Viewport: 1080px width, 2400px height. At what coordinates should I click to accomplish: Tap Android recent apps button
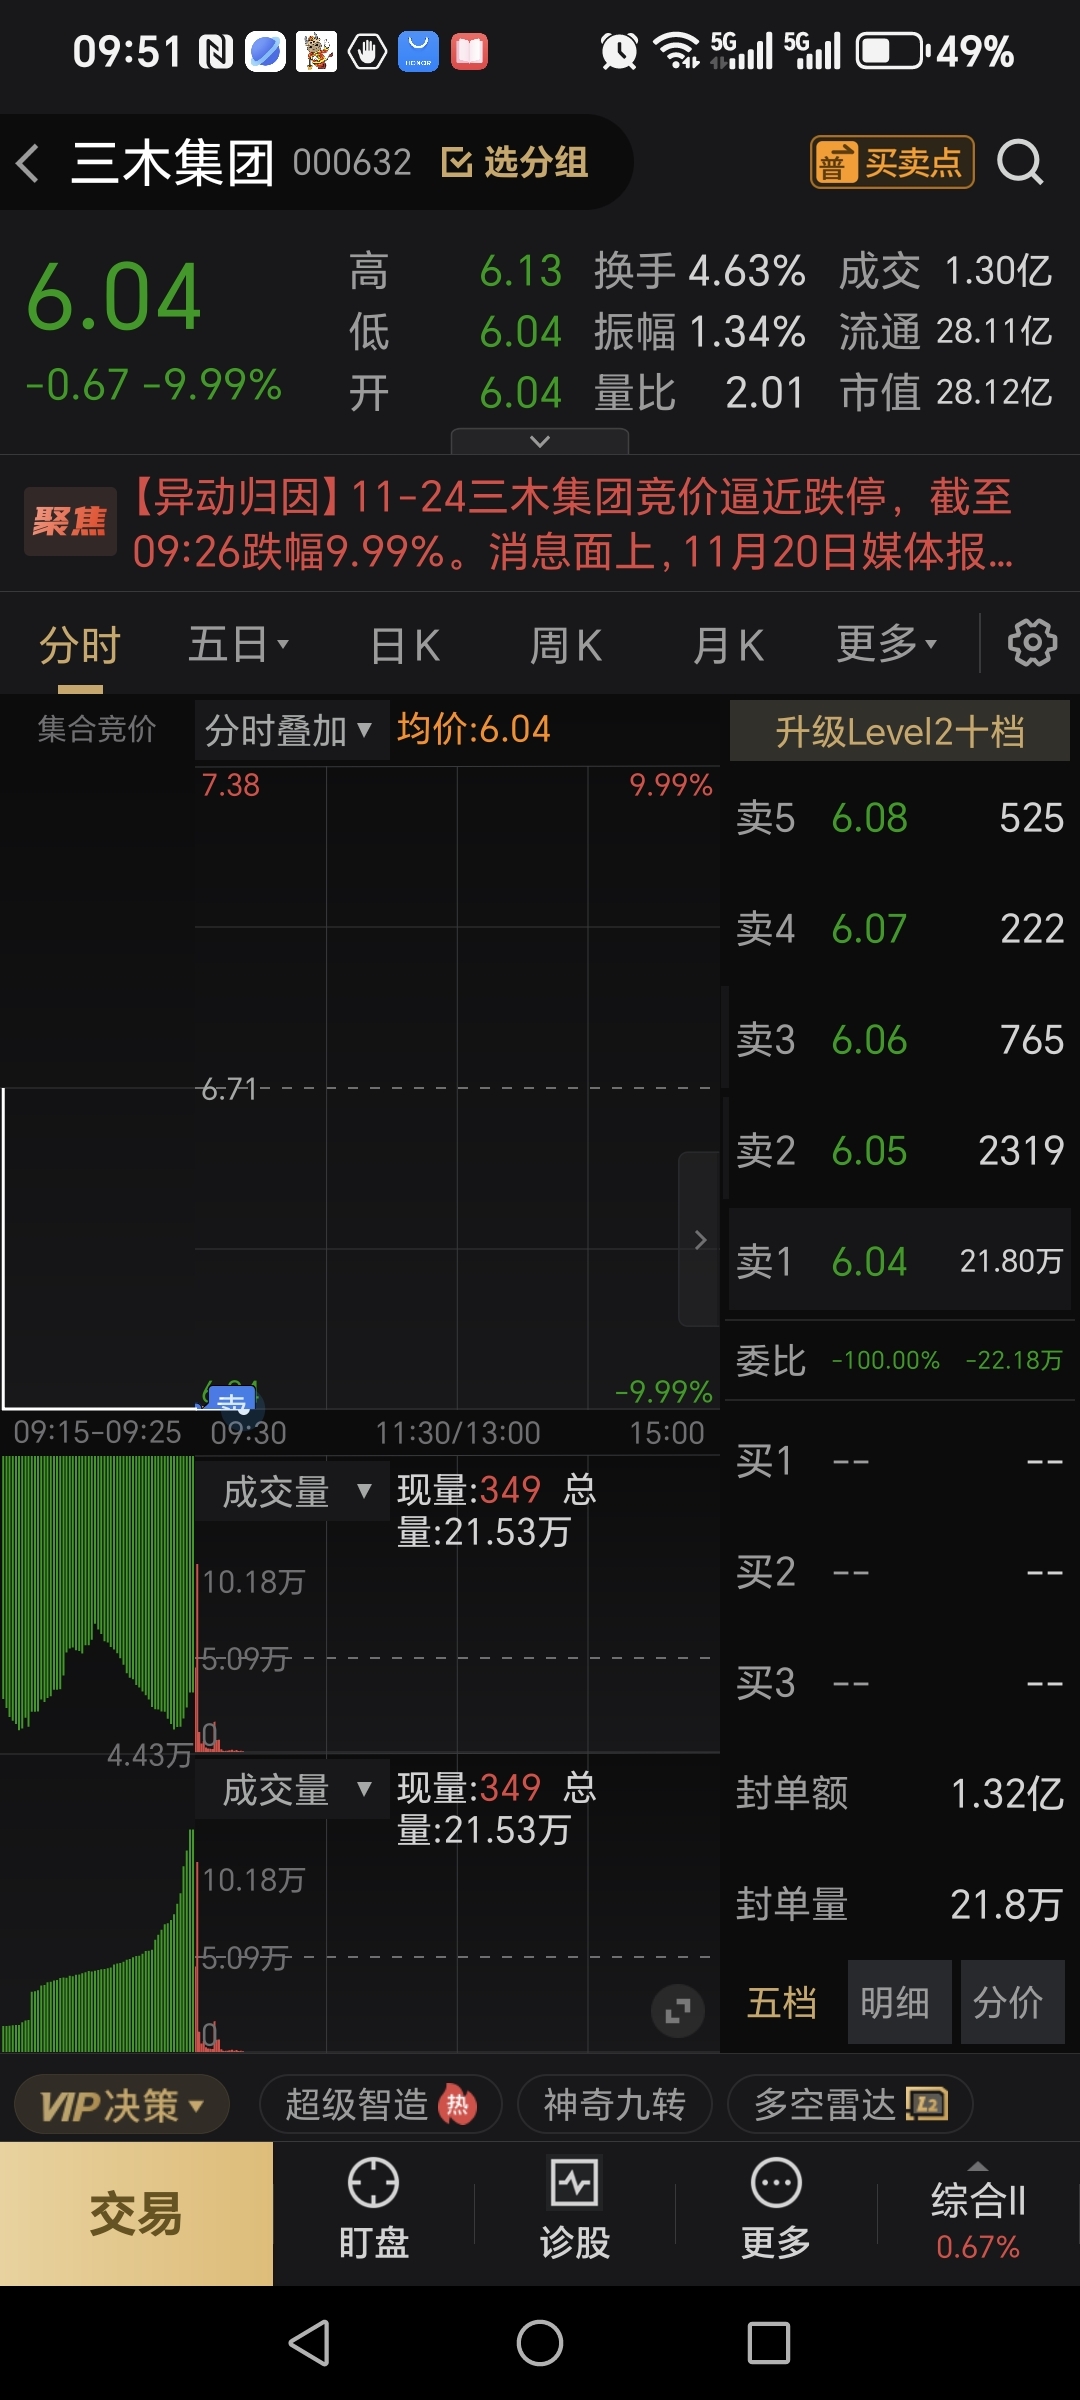(x=769, y=2342)
